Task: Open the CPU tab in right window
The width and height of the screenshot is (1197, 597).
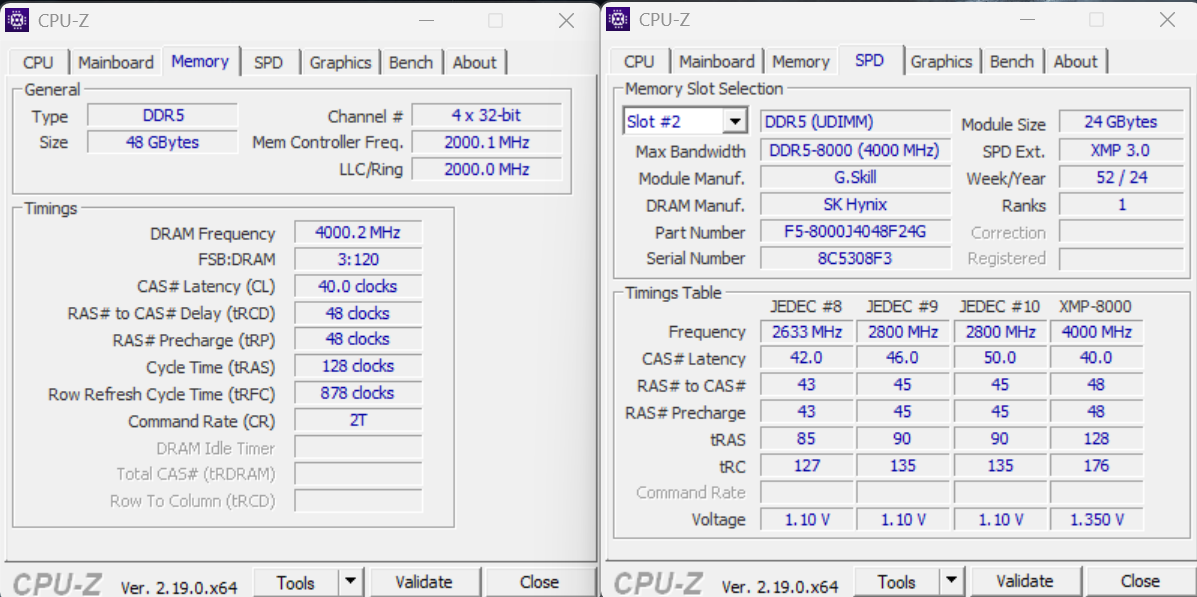Action: [x=639, y=62]
